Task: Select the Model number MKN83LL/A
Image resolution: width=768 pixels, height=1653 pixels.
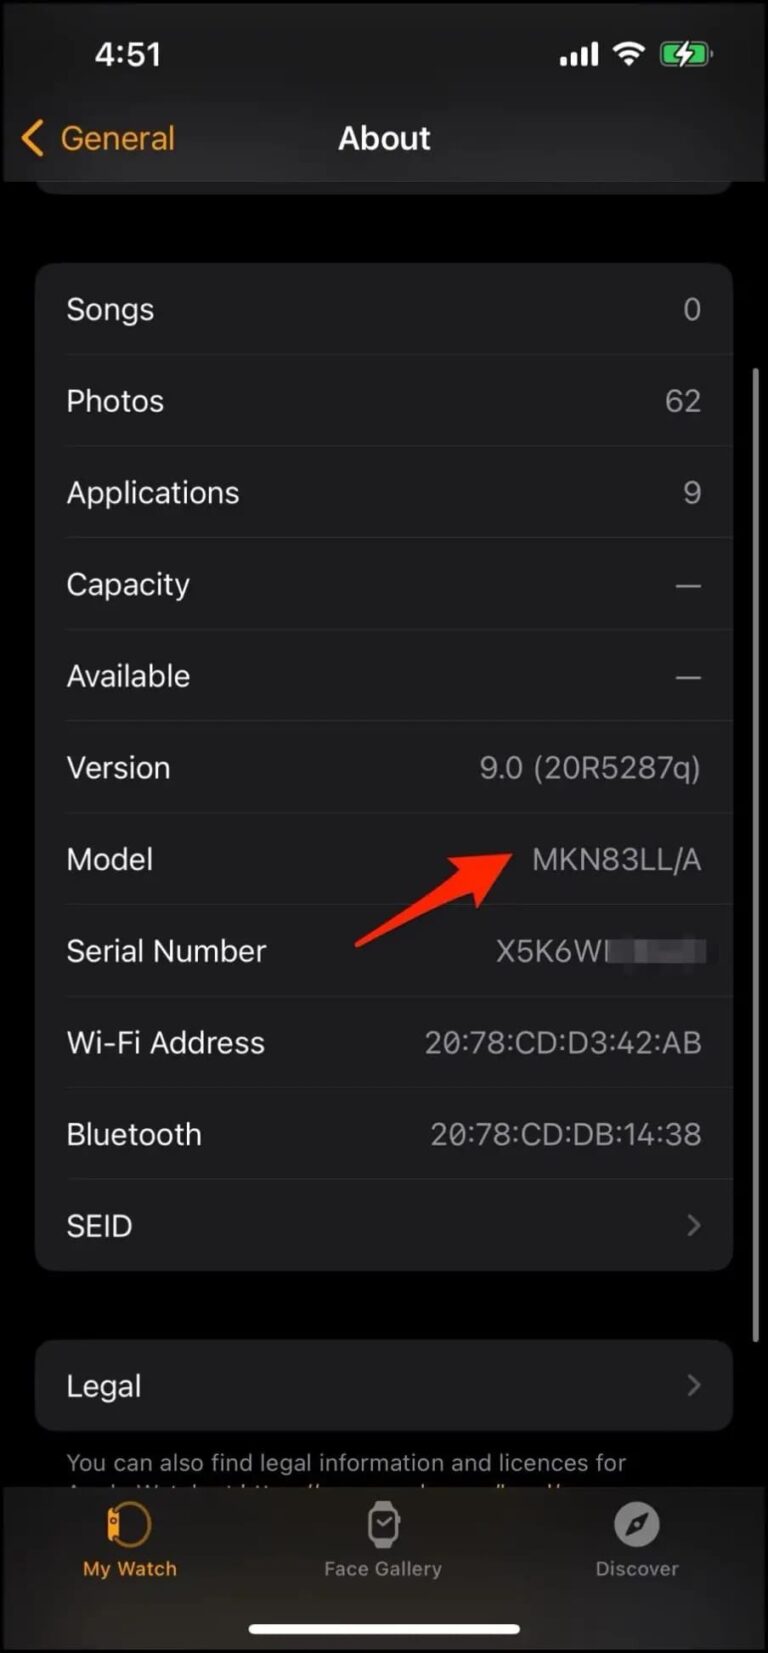Action: [617, 859]
